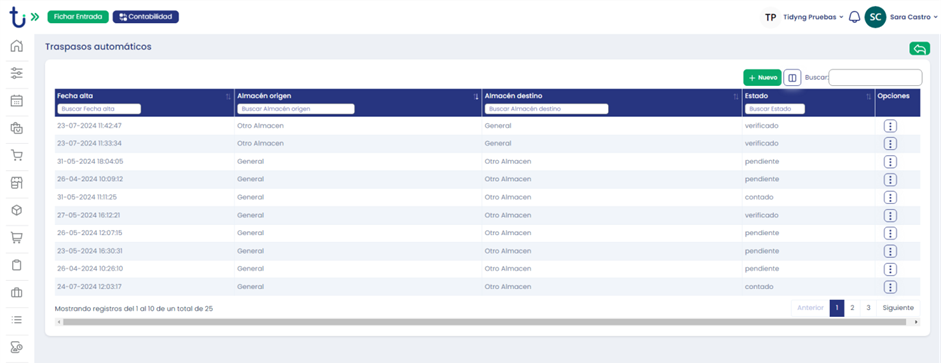
Task: Click the SC user avatar
Action: 875,17
